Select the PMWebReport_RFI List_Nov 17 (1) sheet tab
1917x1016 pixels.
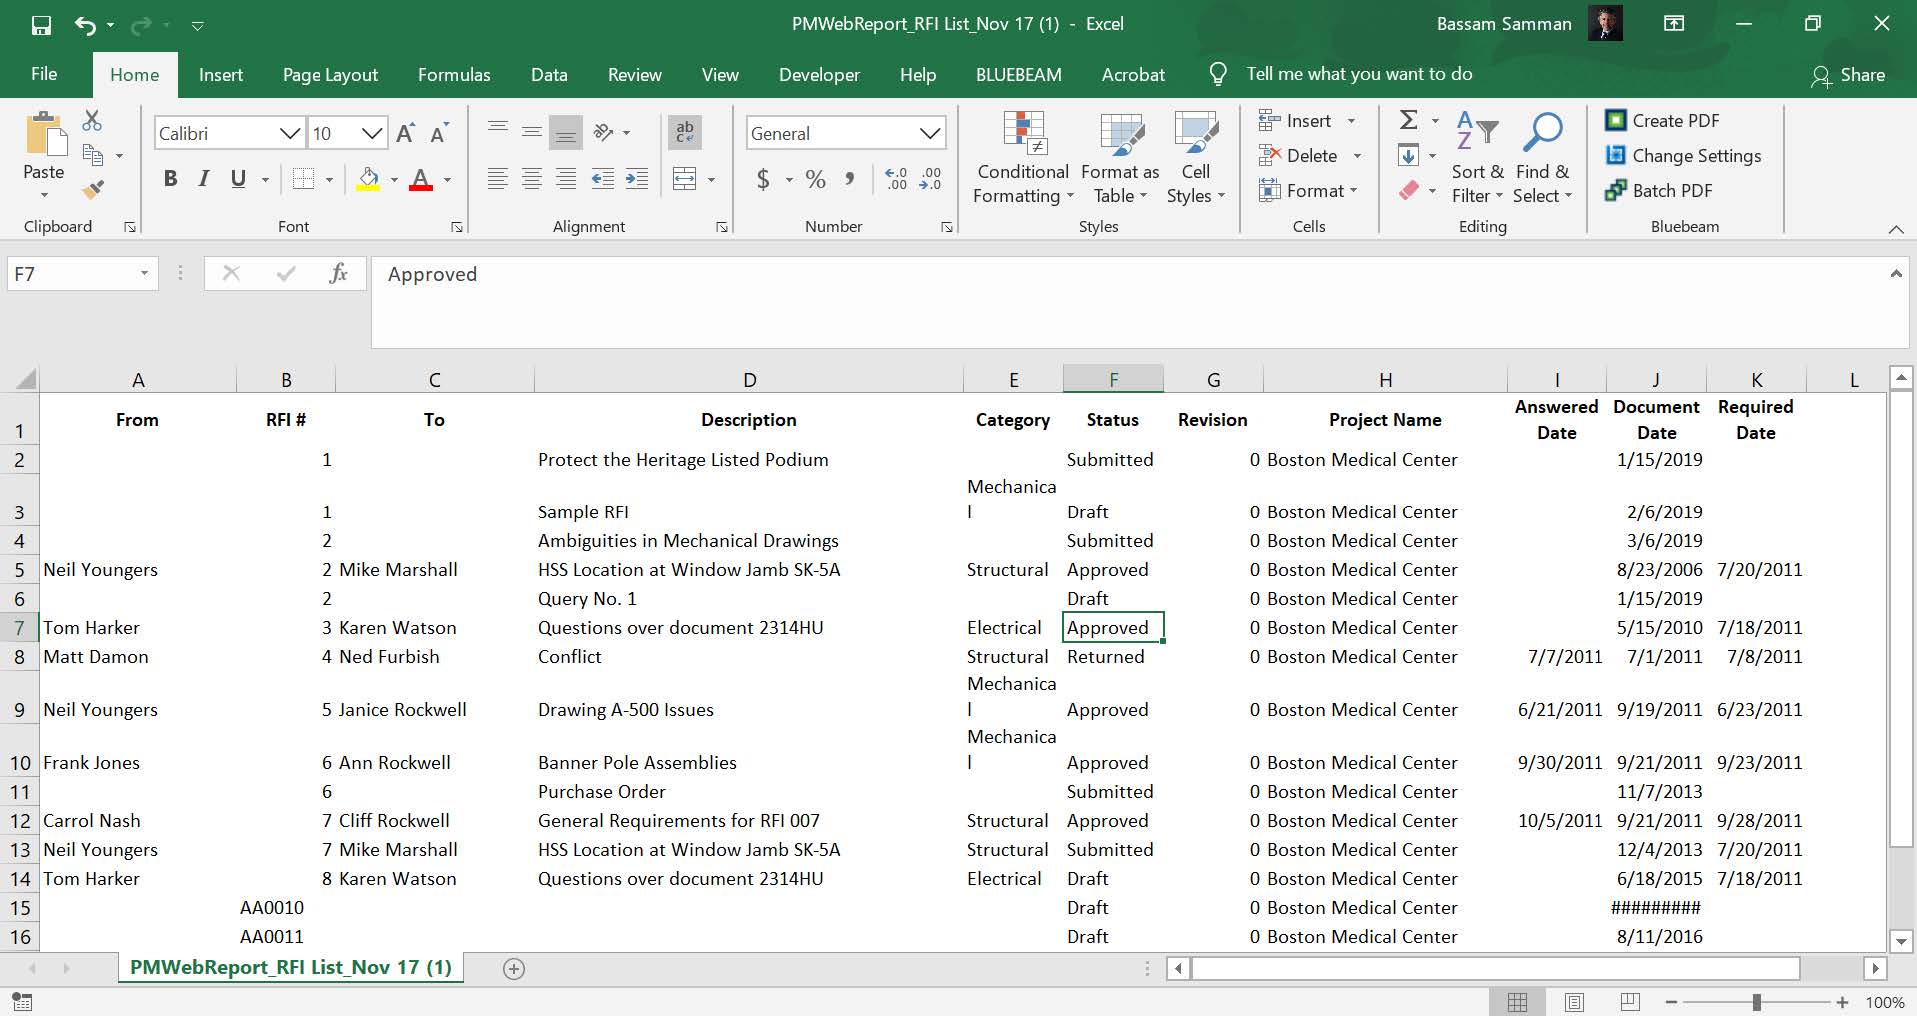291,967
